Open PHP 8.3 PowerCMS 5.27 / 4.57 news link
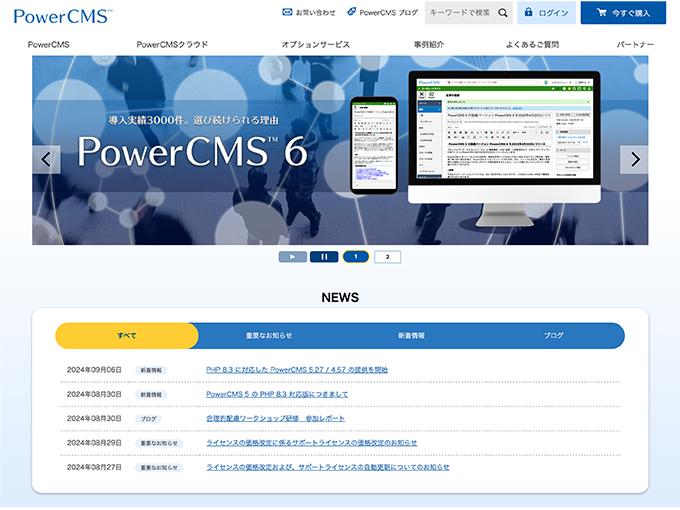The height and width of the screenshot is (510, 680). (297, 370)
